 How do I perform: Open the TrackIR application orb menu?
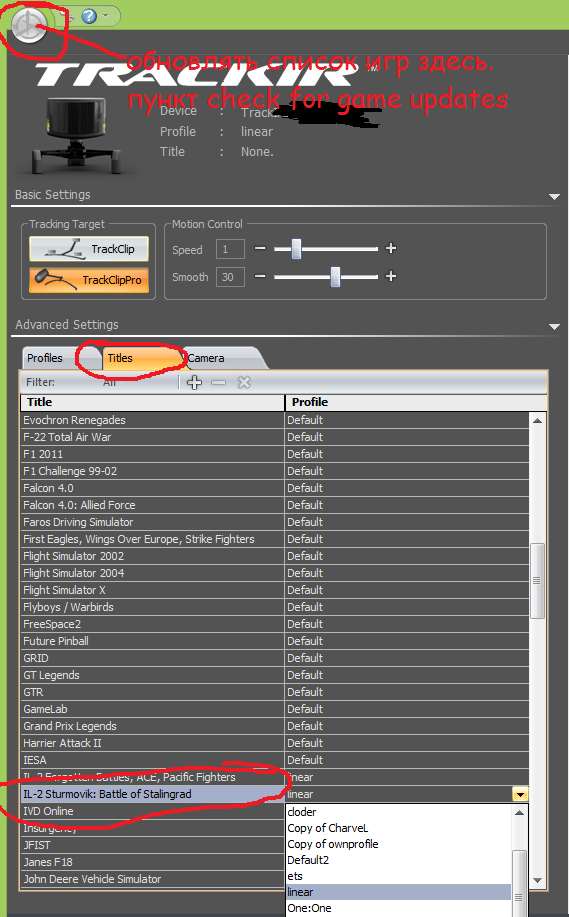tap(29, 26)
